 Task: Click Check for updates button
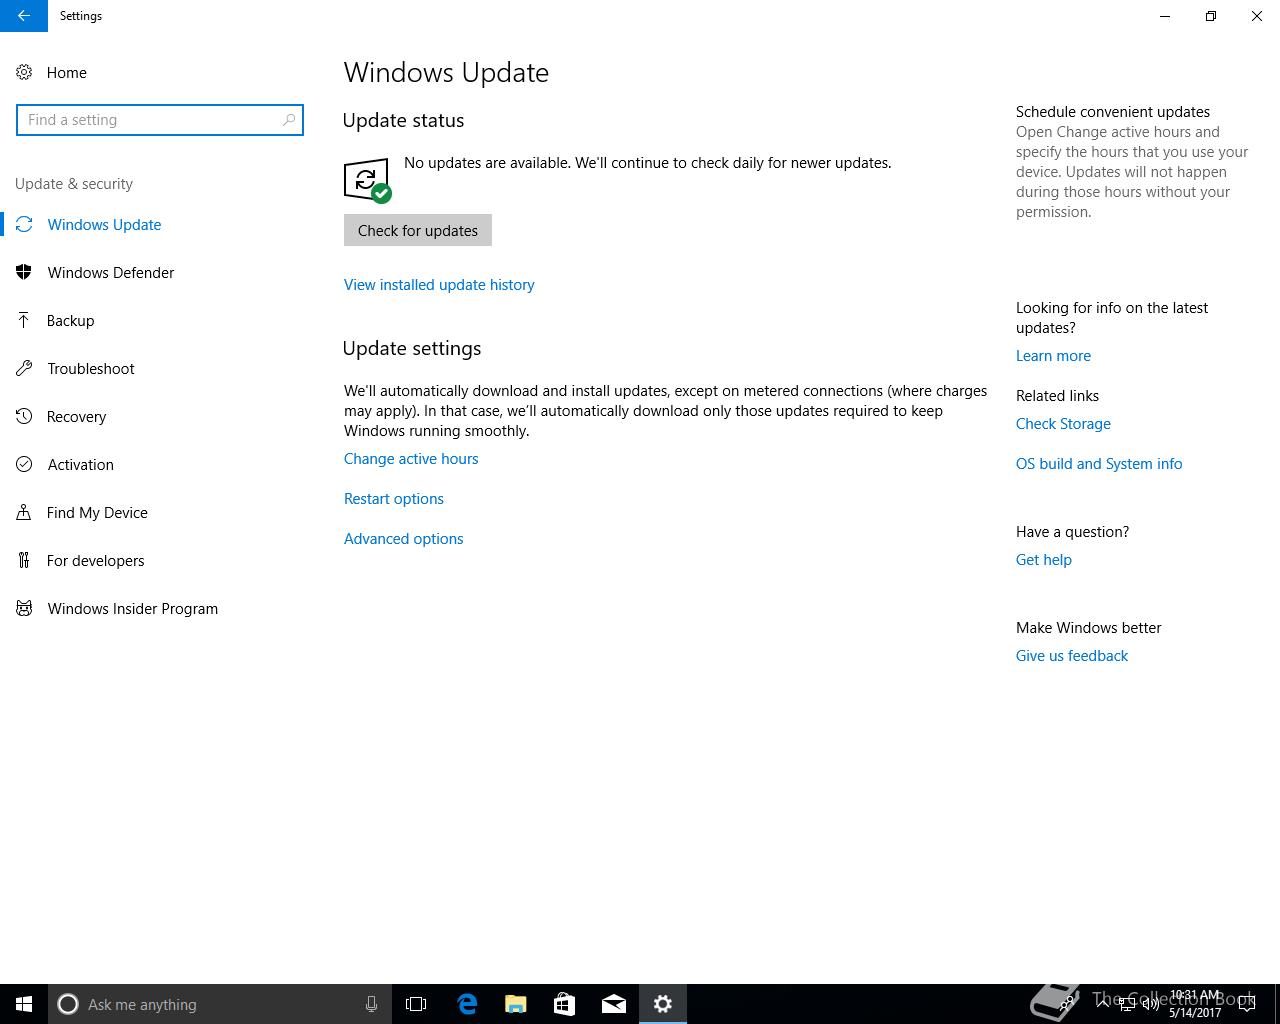418,230
